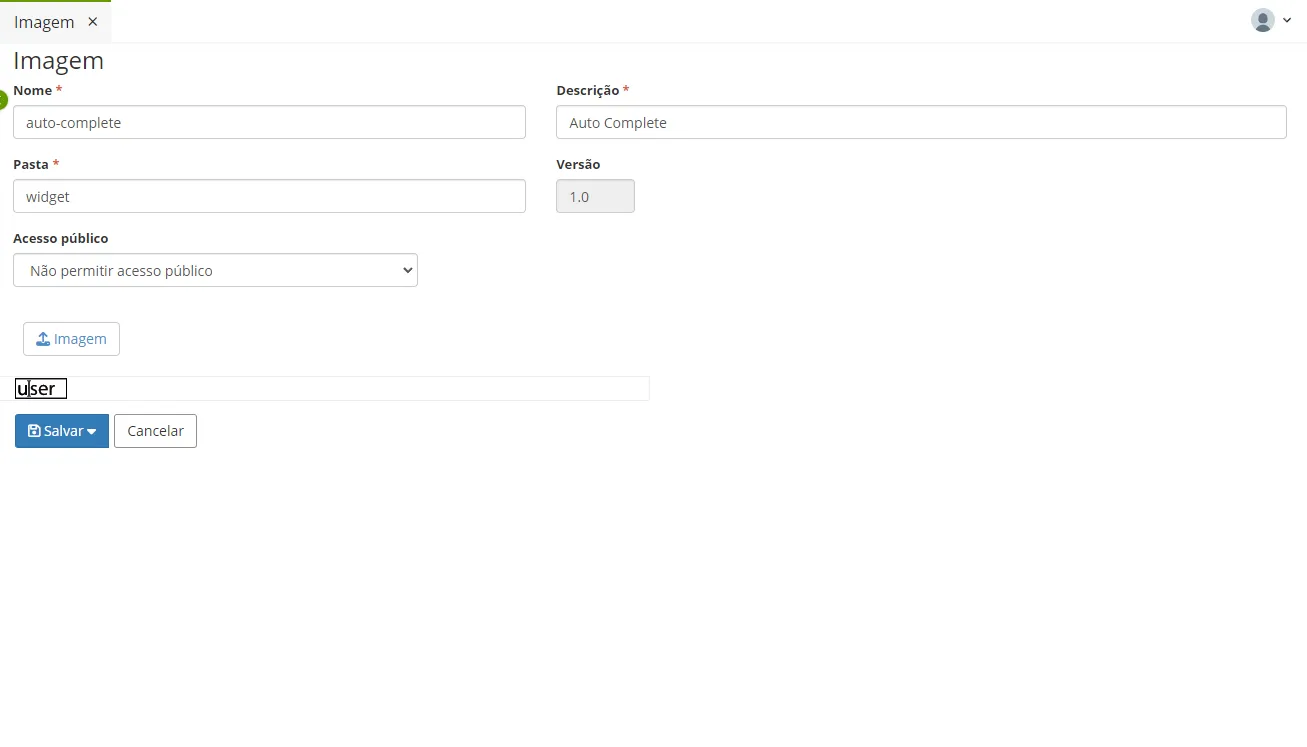Open the user avatar menu
Viewport: 1307px width, 747px height.
(x=1263, y=20)
